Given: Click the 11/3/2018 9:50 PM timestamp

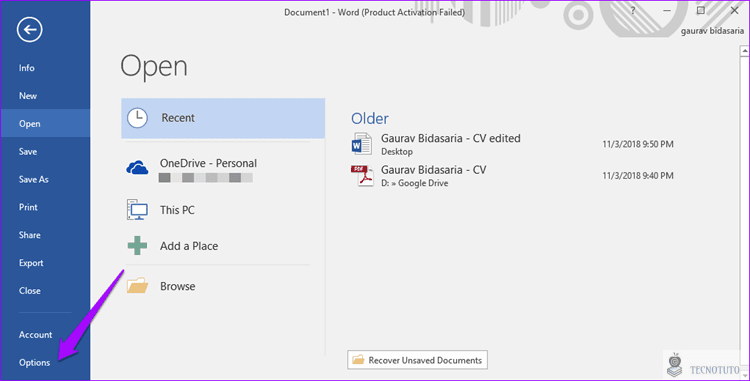Looking at the screenshot, I should click(x=638, y=144).
